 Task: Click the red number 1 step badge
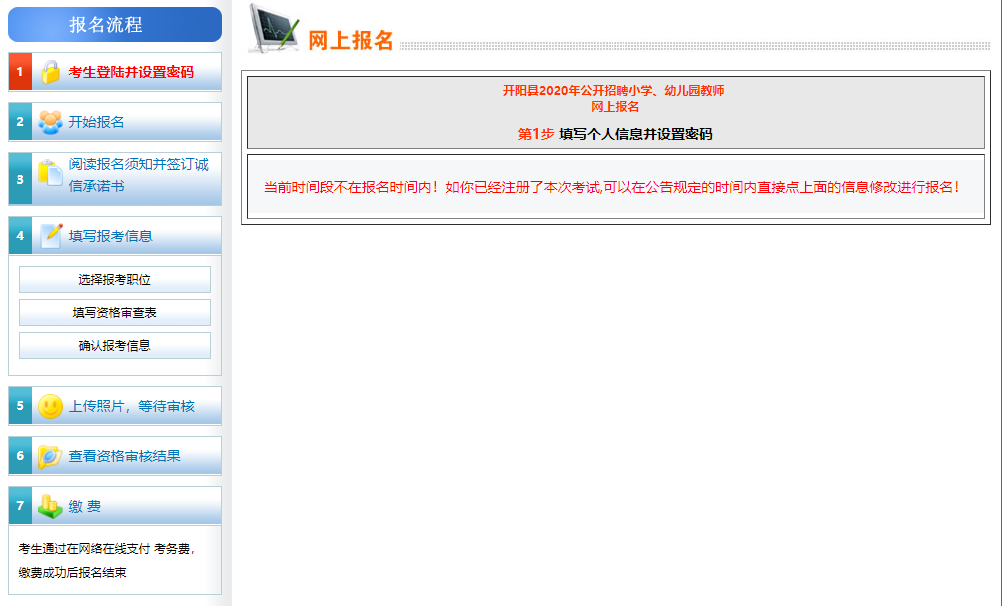20,72
